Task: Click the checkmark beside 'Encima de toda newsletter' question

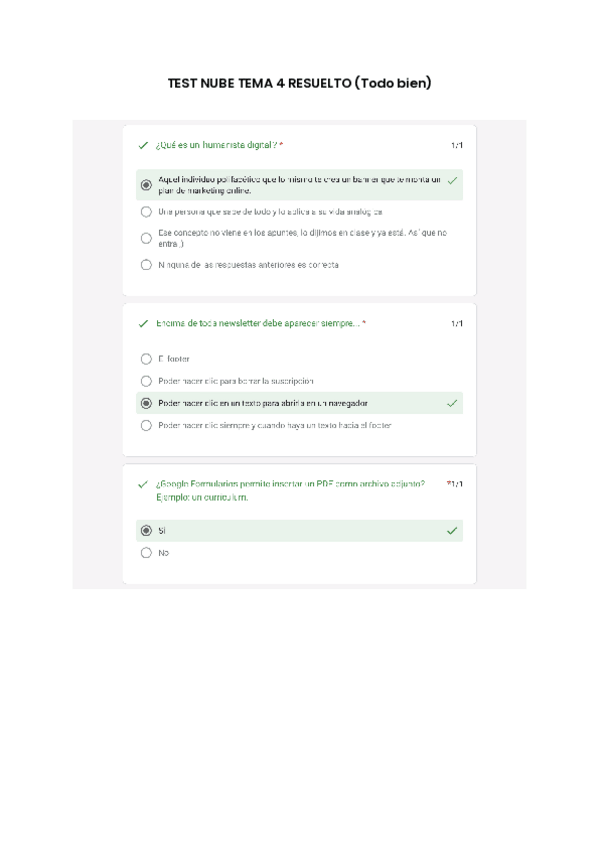Action: [143, 323]
